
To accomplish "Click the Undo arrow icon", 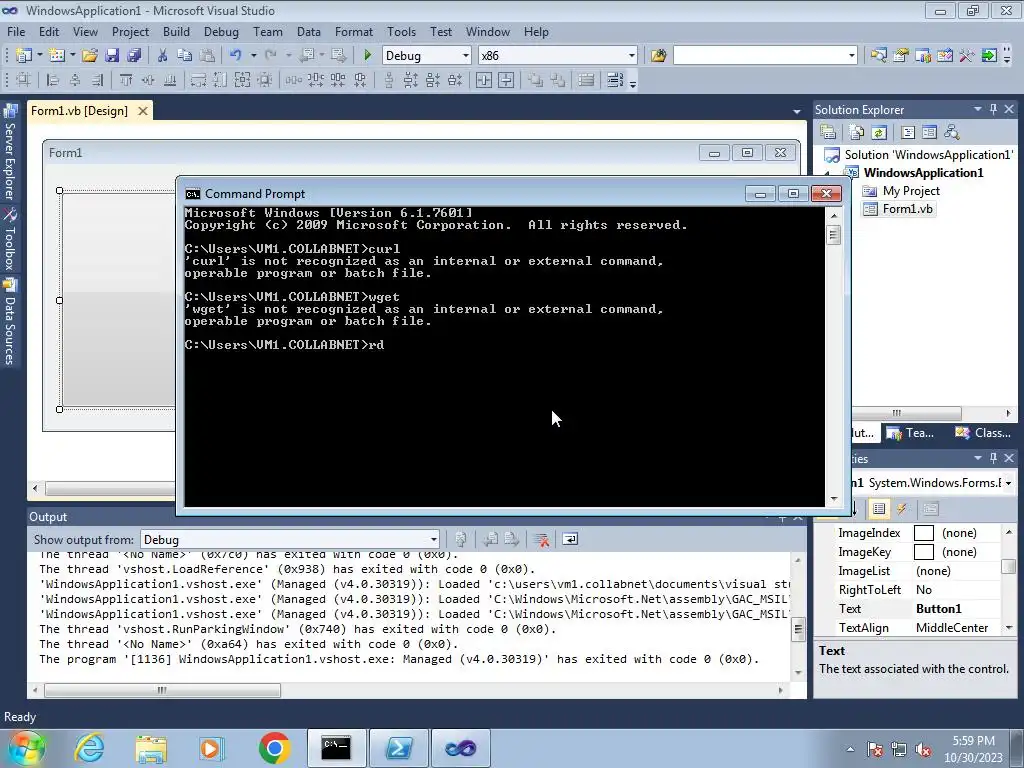I will [236, 56].
